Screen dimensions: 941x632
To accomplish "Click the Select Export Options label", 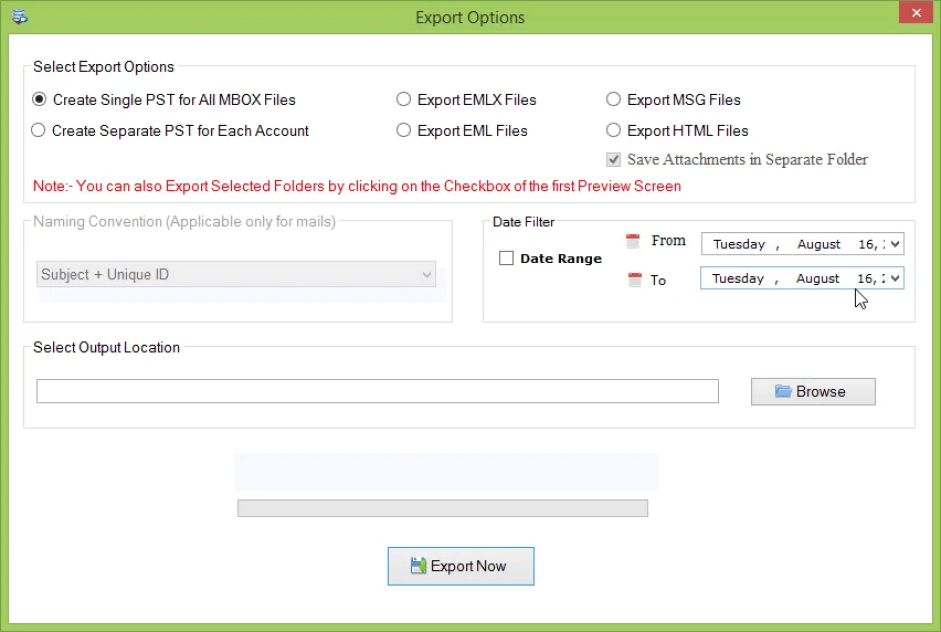I will point(103,67).
